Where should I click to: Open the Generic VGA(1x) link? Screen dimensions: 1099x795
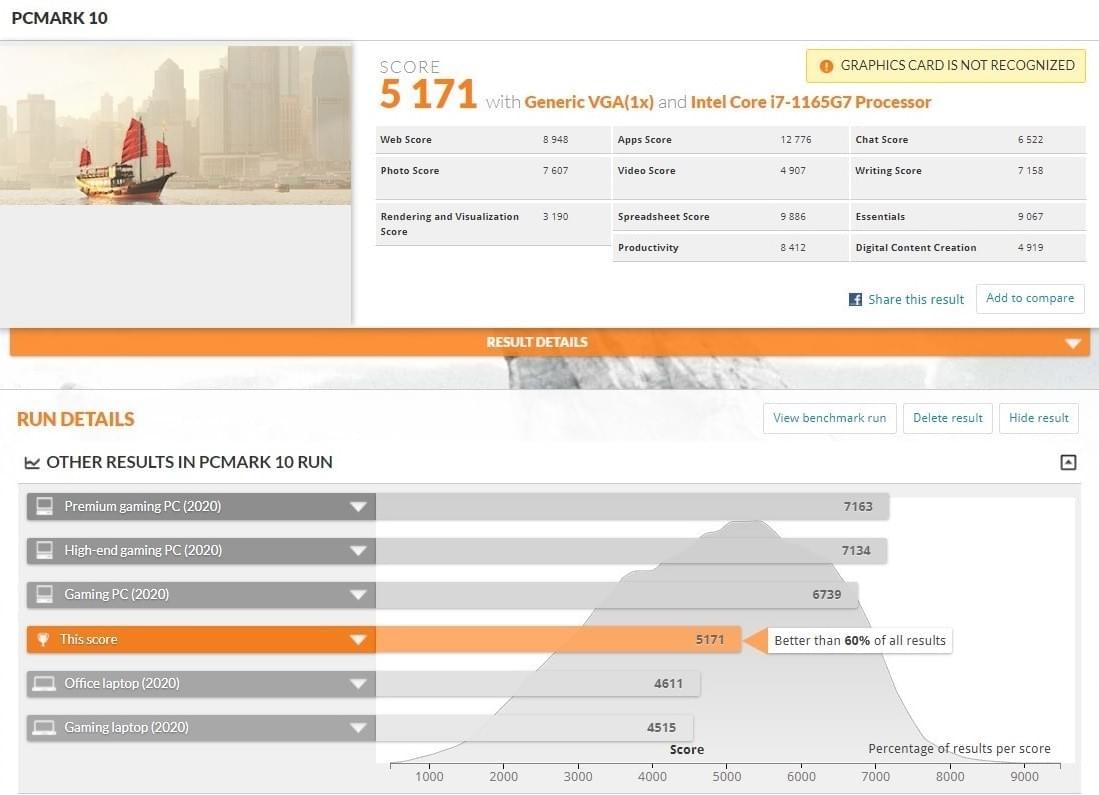pyautogui.click(x=589, y=102)
